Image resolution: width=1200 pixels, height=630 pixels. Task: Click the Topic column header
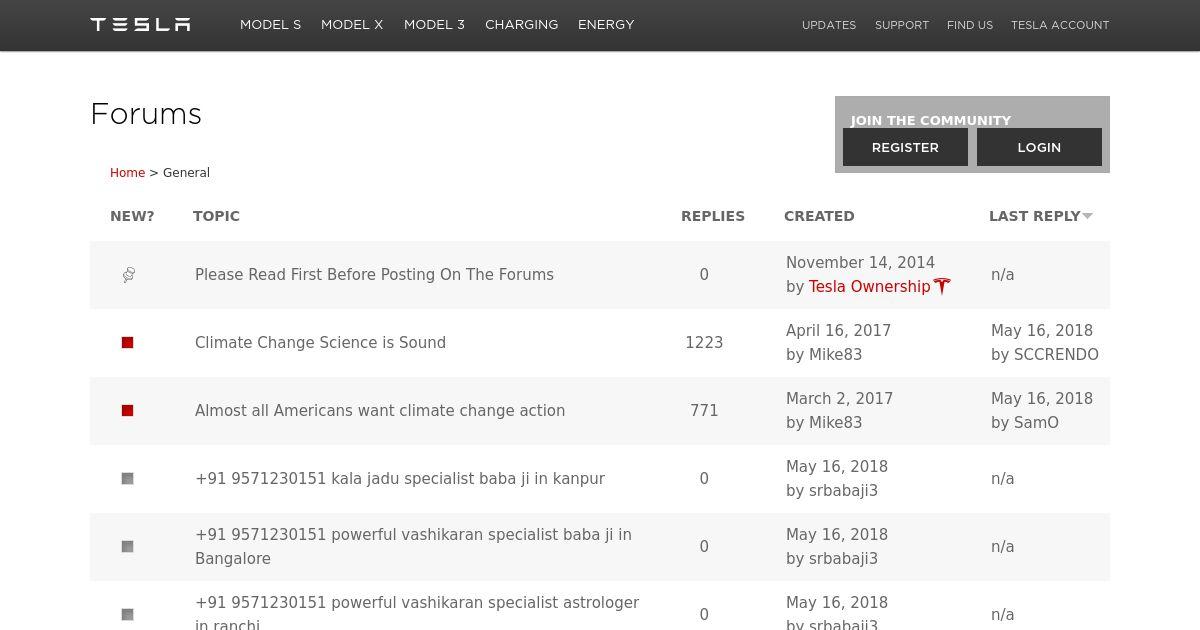pos(216,216)
